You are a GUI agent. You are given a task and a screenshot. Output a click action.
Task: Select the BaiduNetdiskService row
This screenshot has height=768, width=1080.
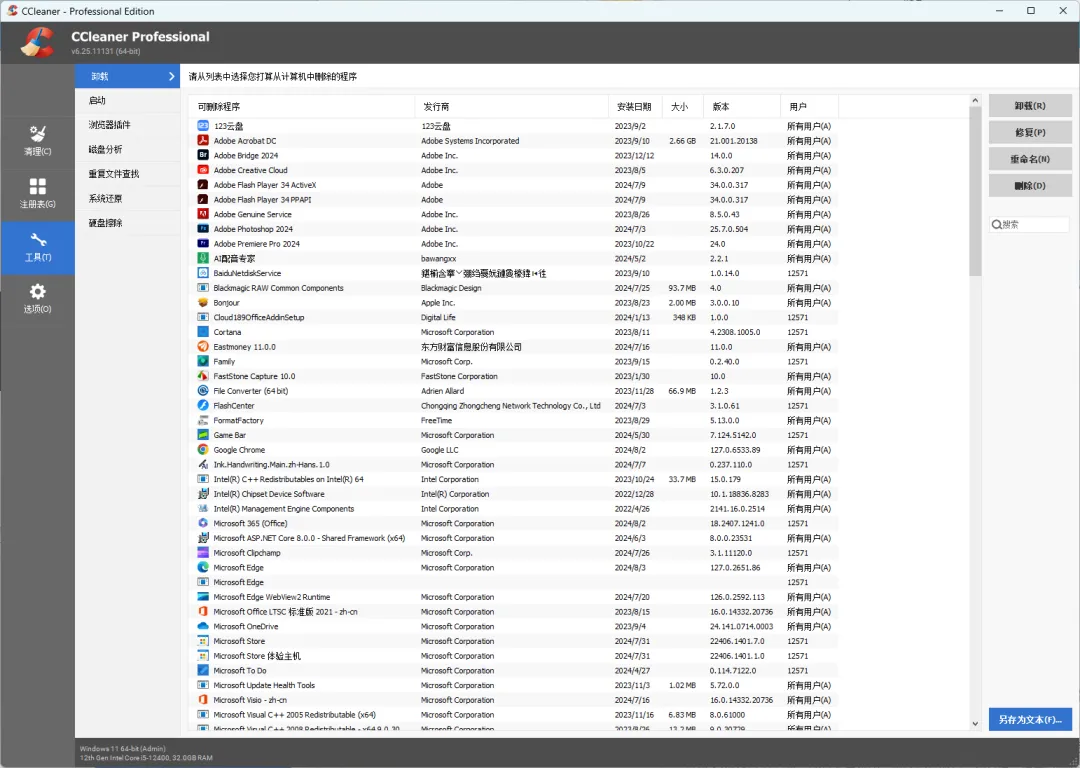513,273
